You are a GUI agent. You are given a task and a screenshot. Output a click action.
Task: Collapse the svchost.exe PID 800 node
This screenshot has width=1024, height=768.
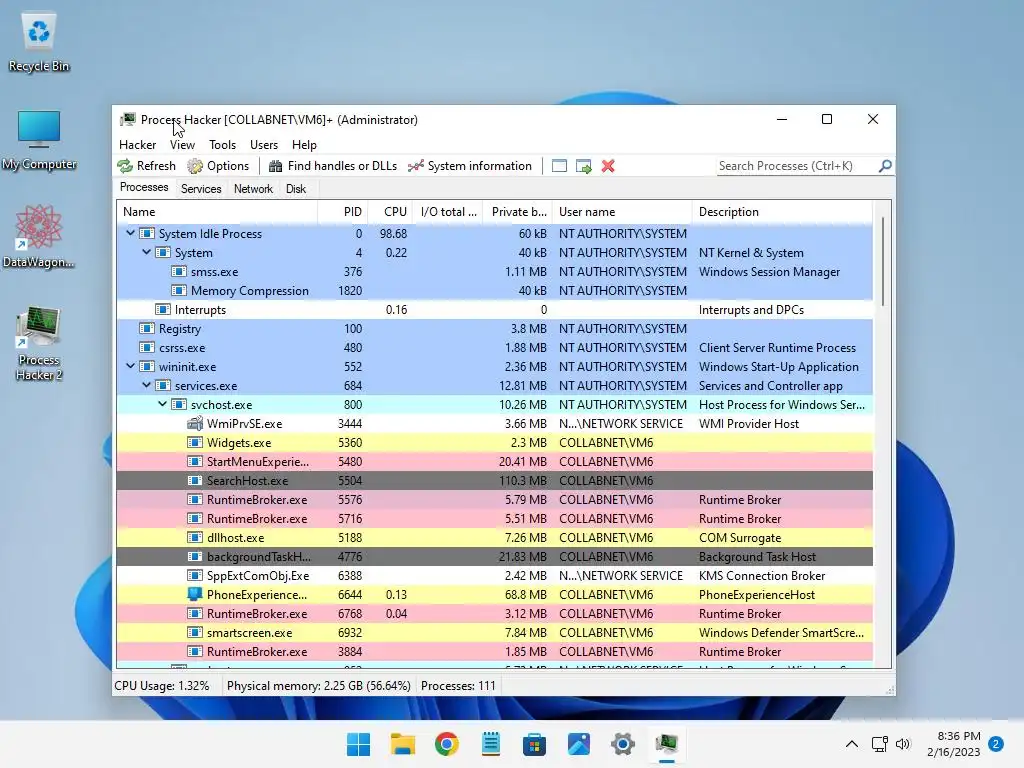pos(163,404)
